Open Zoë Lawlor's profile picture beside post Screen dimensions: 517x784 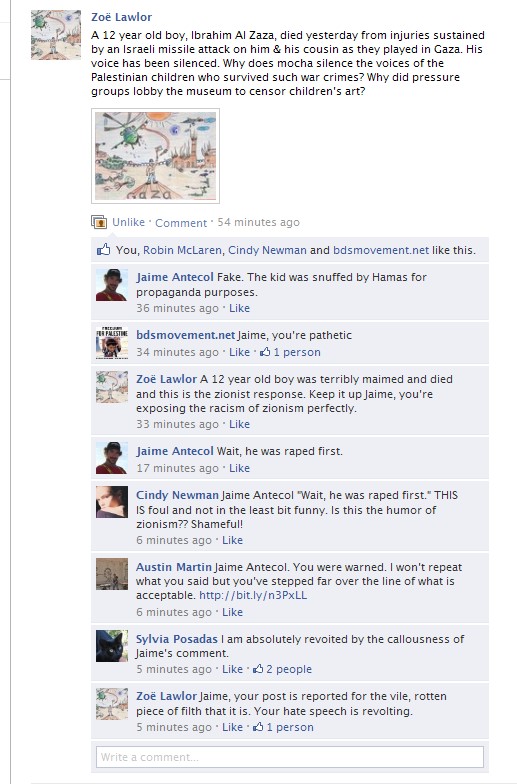[56, 35]
